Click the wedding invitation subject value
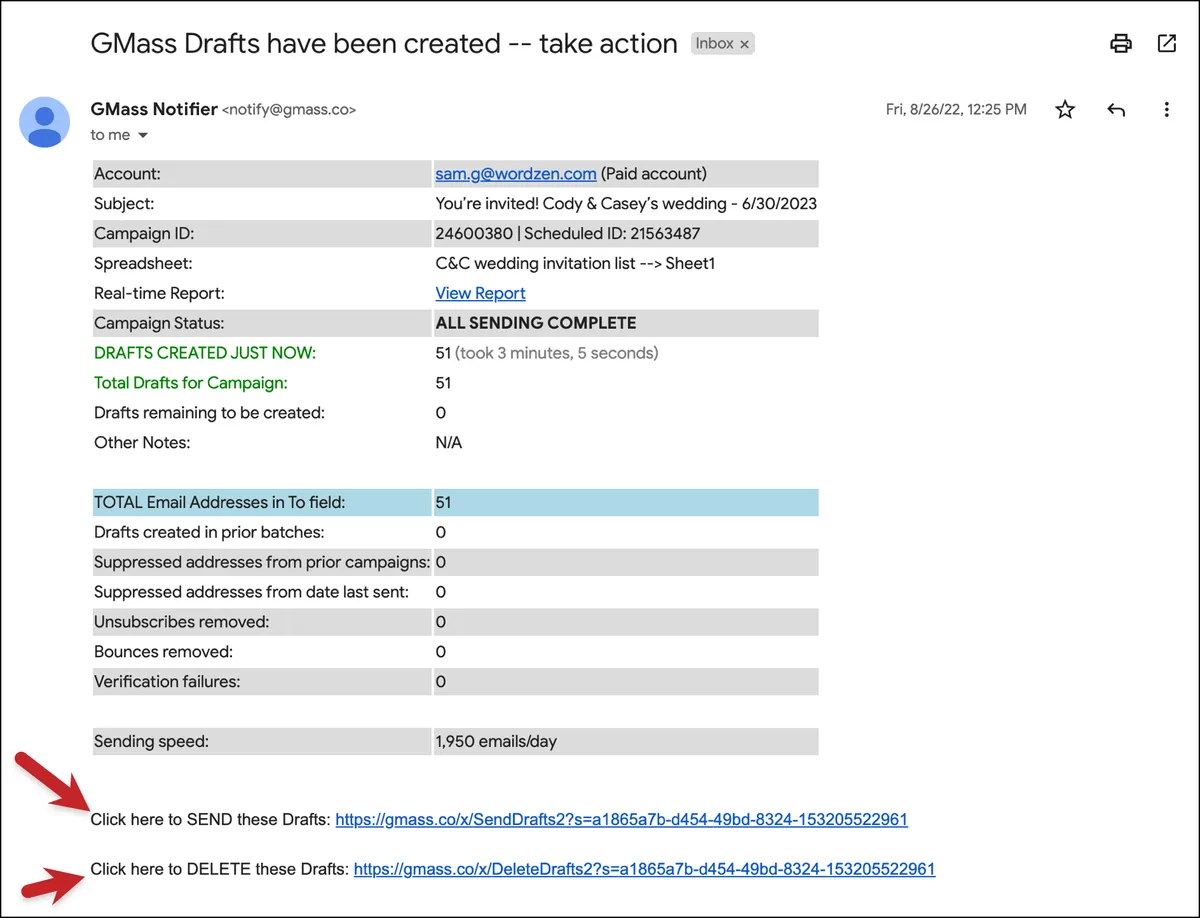Screen dimensions: 1200x918 626,203
